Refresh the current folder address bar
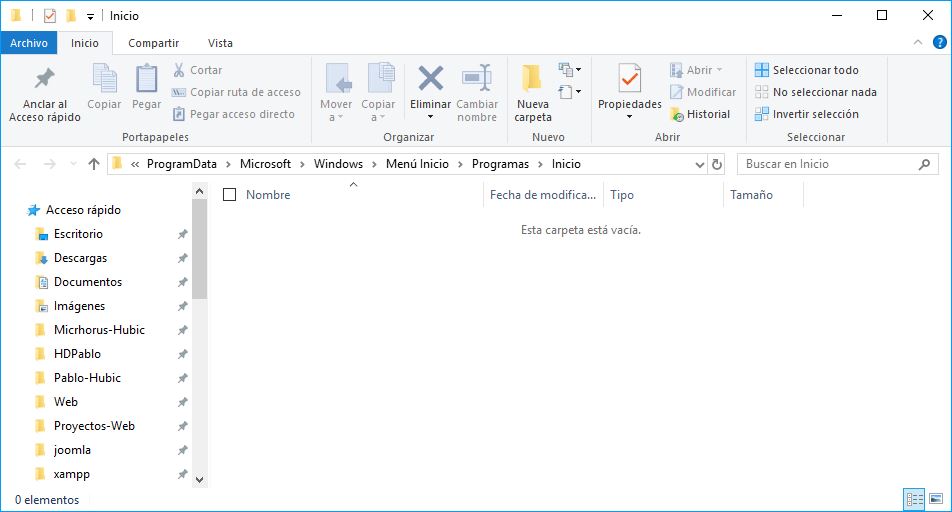Screen dimensions: 952x512 tap(716, 164)
